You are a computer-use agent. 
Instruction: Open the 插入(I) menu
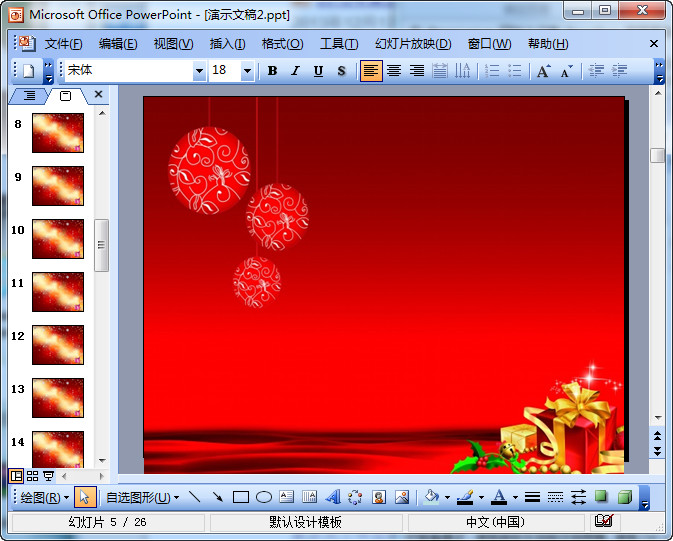[227, 44]
